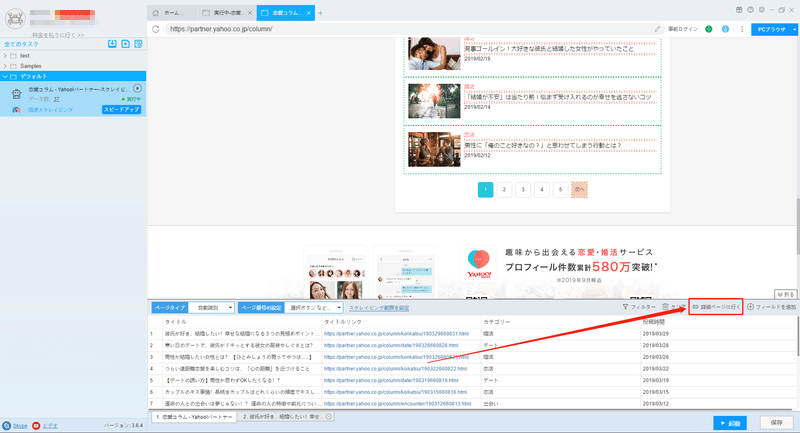Viewport: 800px width, 433px height.
Task: Click the 起動 start button
Action: (730, 423)
